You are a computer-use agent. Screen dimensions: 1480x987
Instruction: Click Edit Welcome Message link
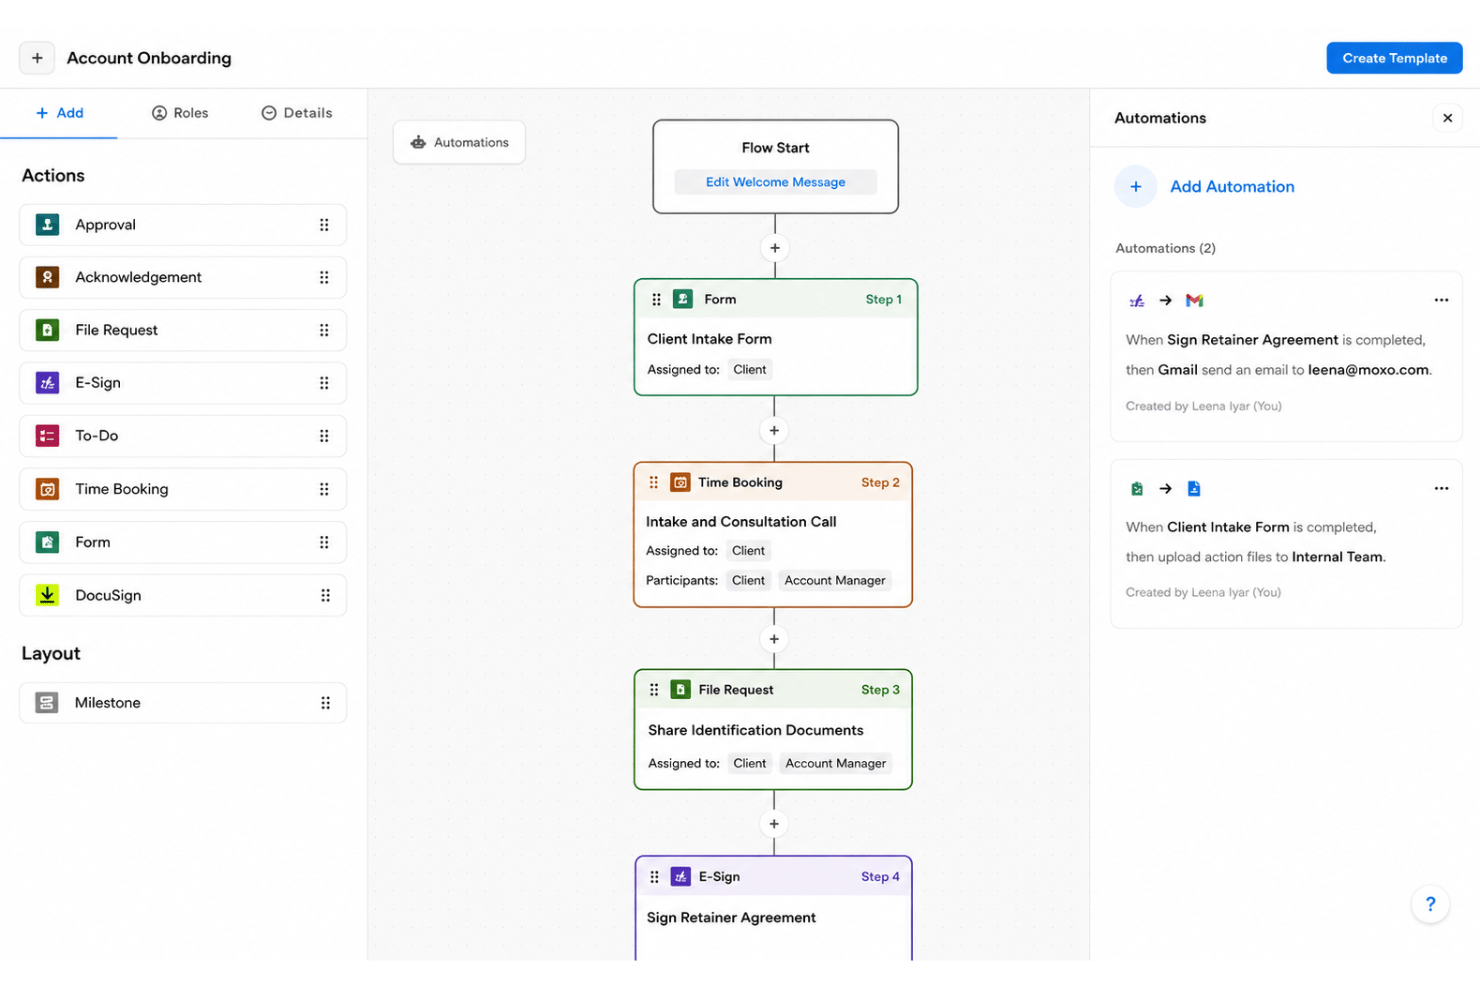pyautogui.click(x=775, y=182)
